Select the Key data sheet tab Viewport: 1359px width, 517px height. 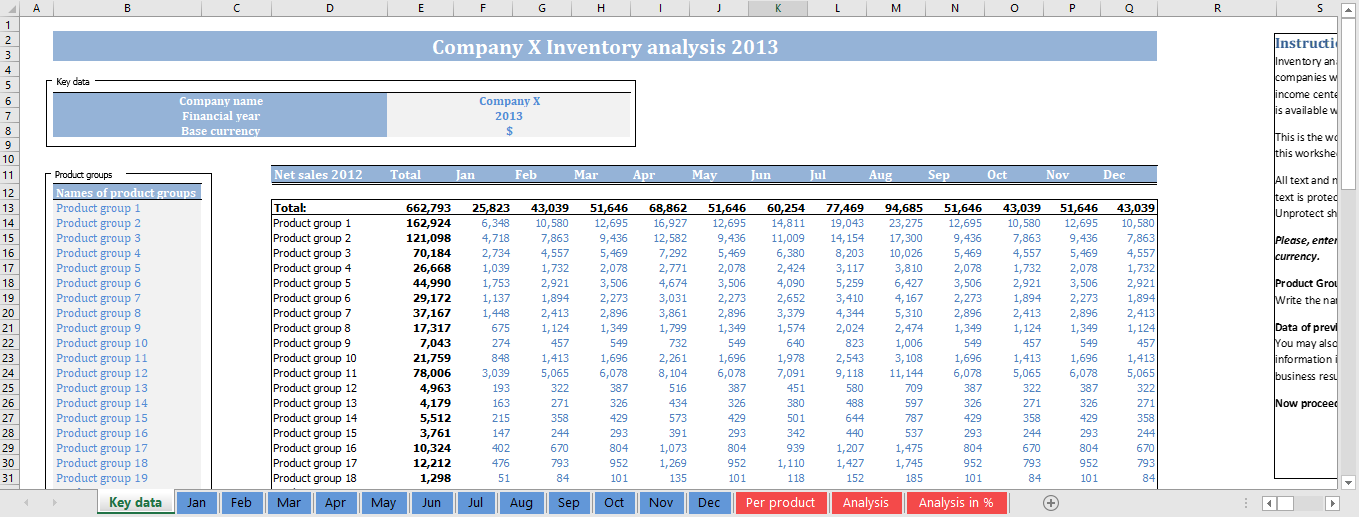click(x=135, y=503)
